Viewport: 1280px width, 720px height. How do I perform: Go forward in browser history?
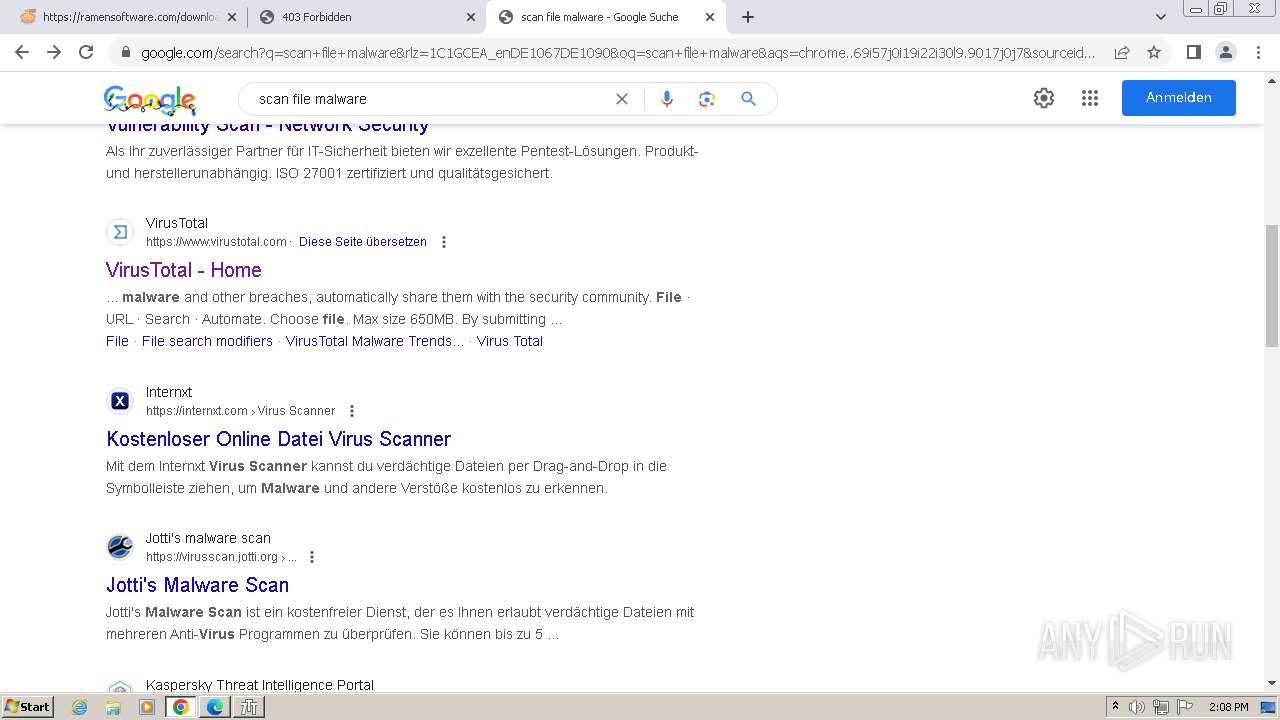54,52
